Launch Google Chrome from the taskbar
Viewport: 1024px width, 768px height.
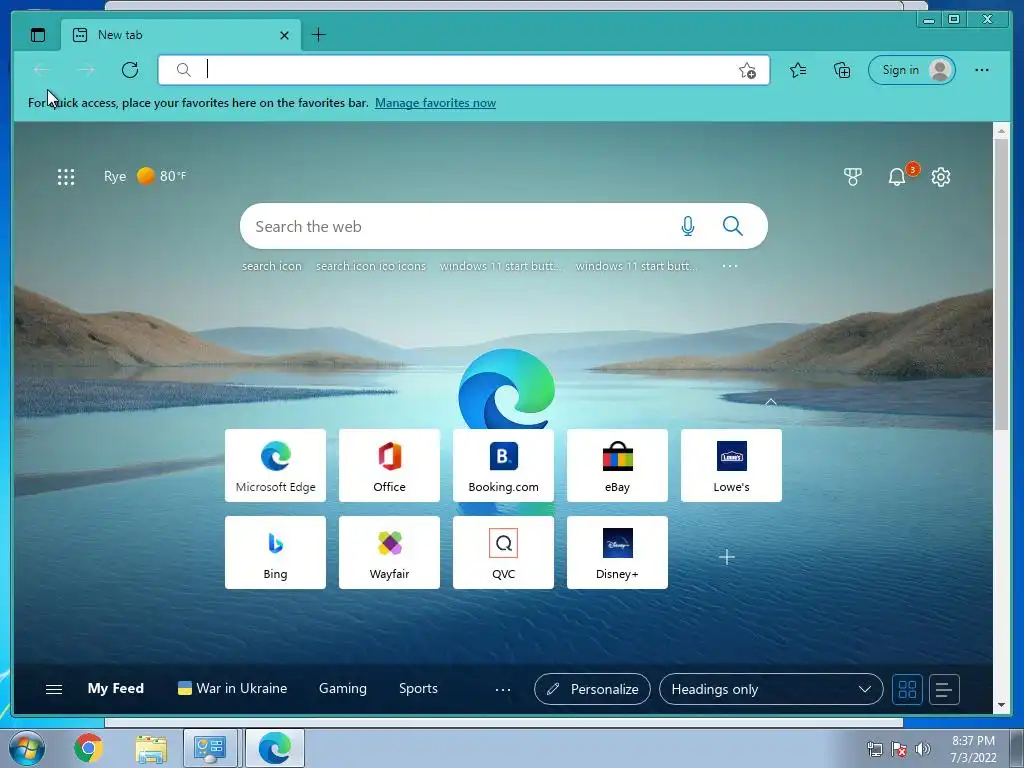coord(89,748)
